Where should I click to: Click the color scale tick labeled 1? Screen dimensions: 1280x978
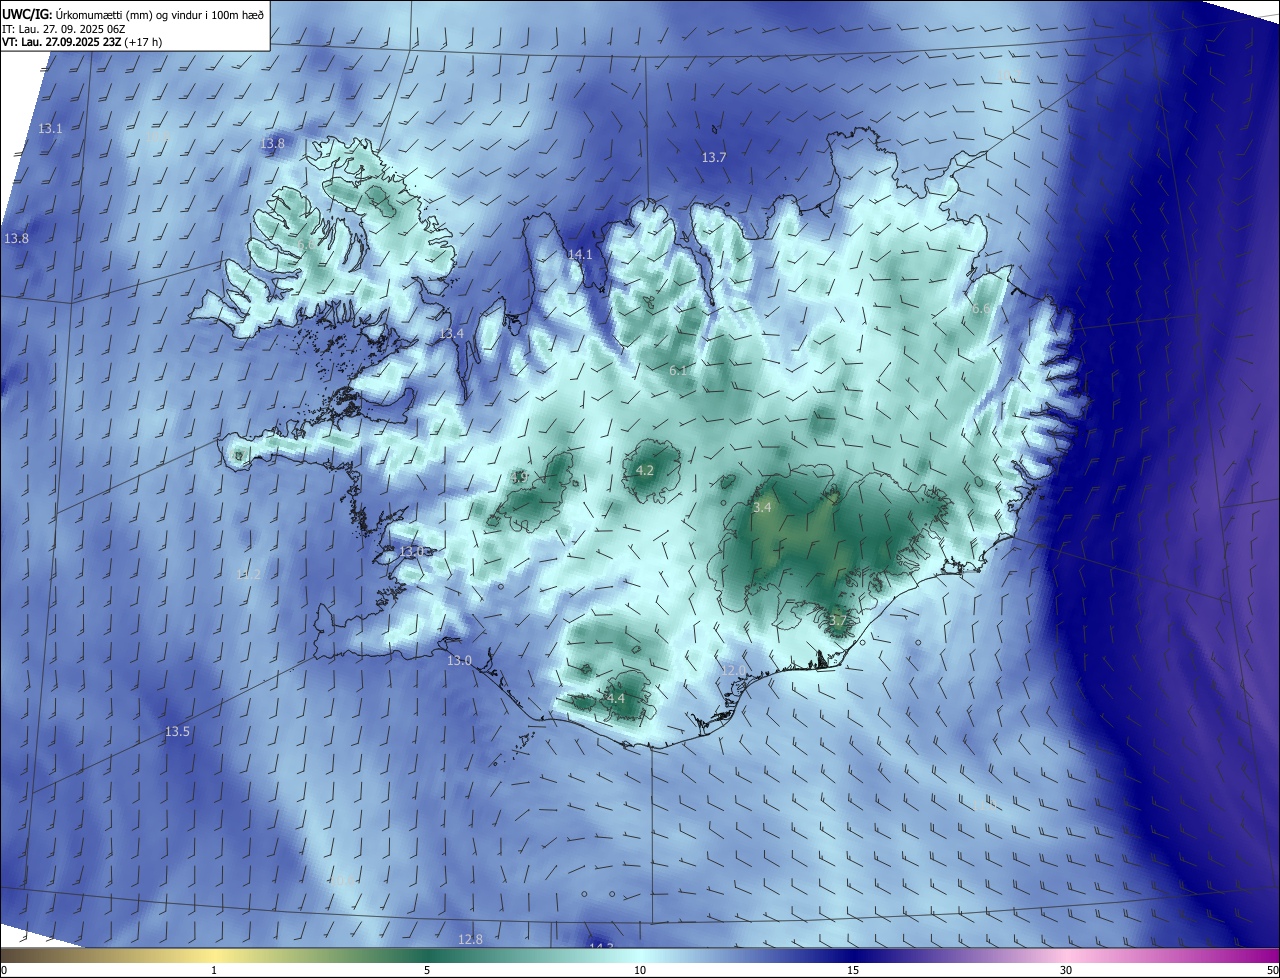214,970
